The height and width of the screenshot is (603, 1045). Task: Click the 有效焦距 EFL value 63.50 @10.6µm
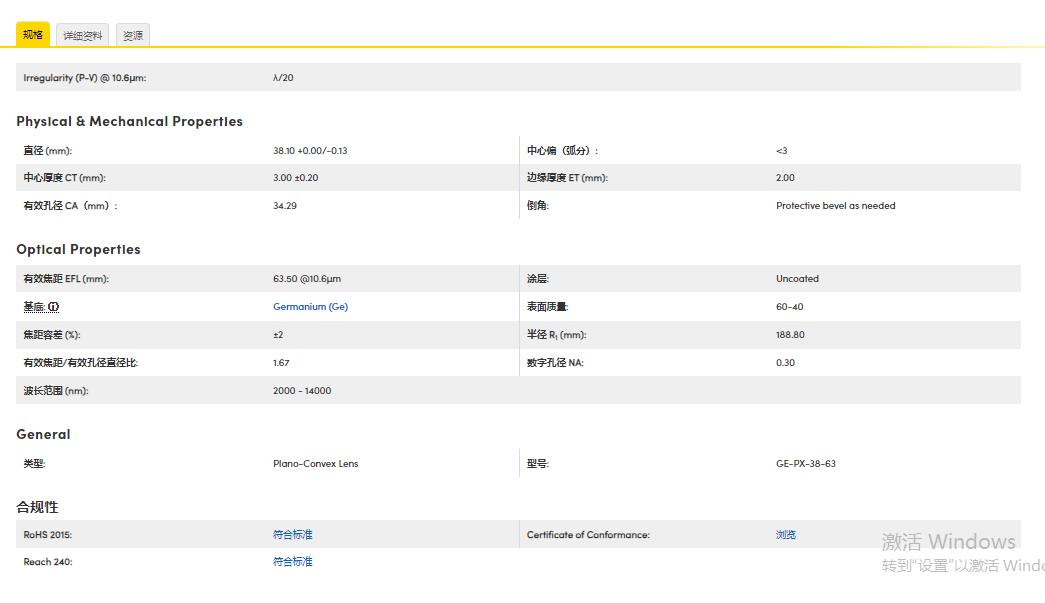tap(306, 279)
